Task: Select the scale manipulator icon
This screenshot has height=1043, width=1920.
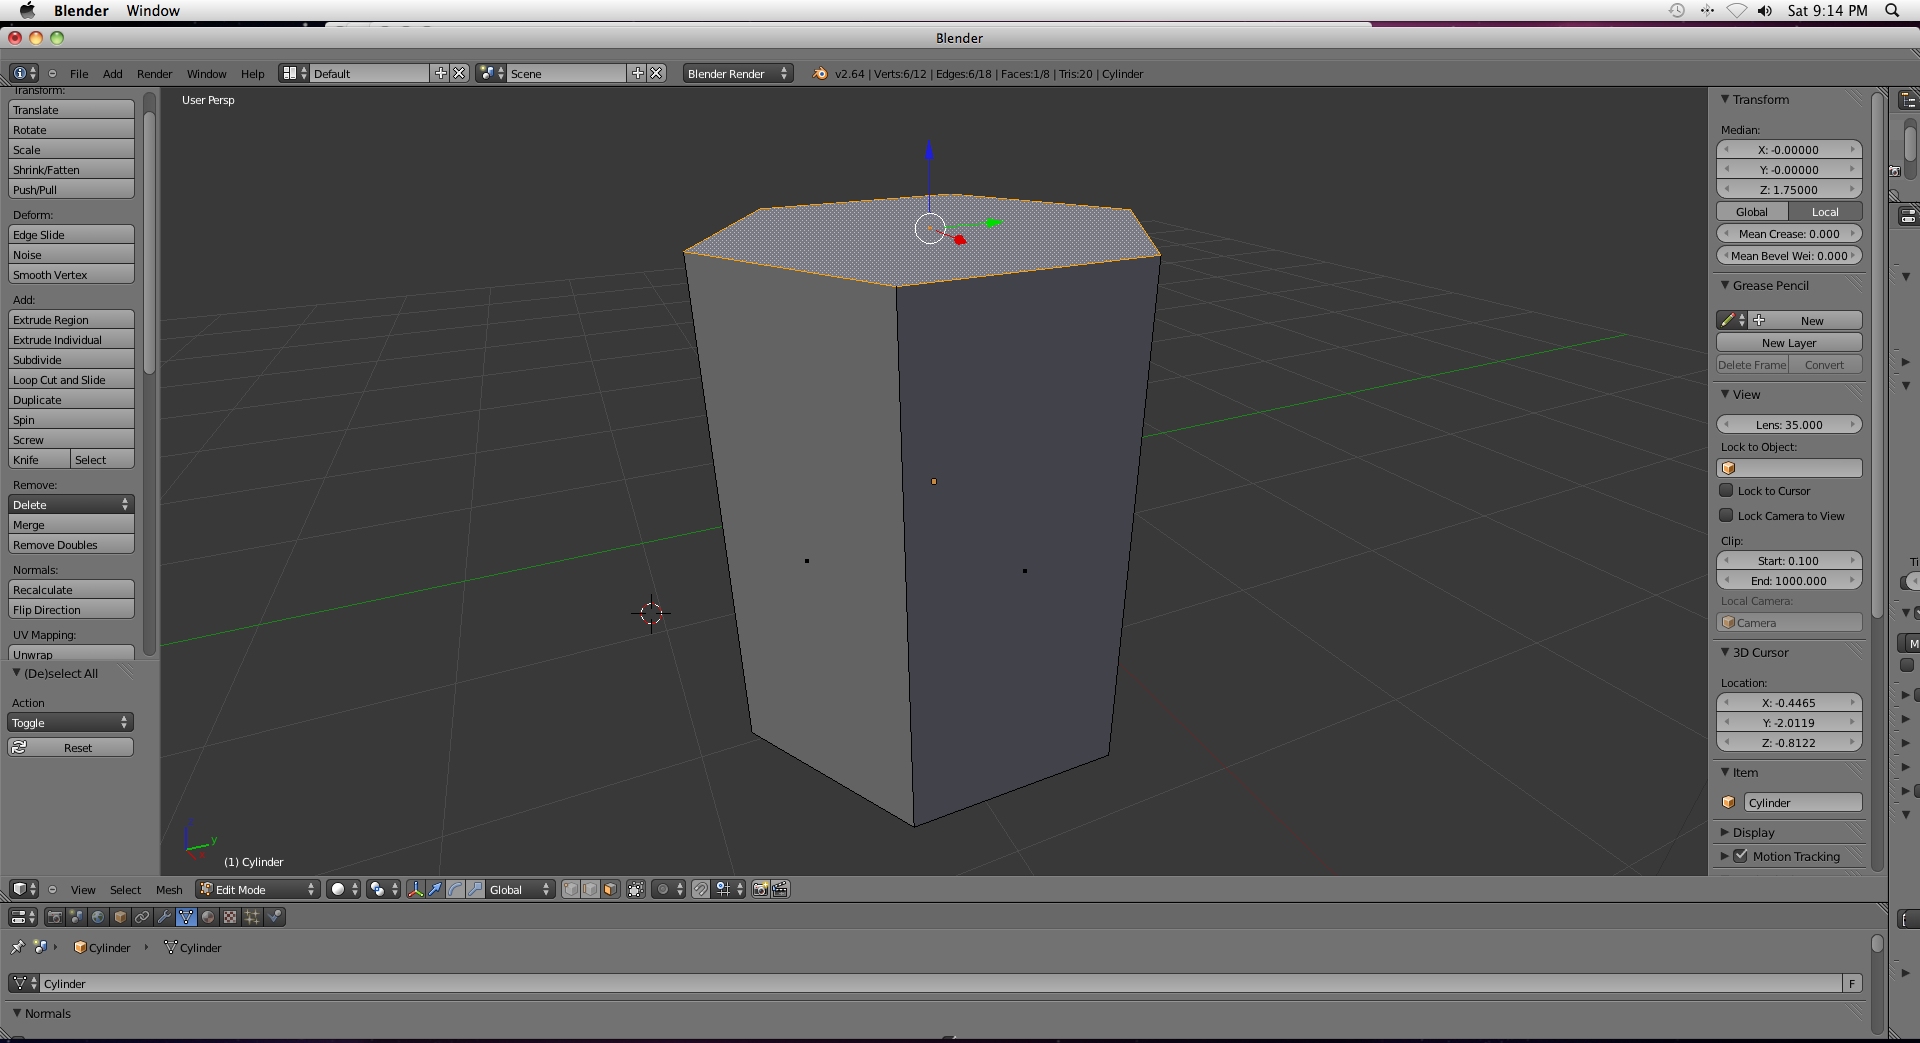Action: tap(475, 889)
